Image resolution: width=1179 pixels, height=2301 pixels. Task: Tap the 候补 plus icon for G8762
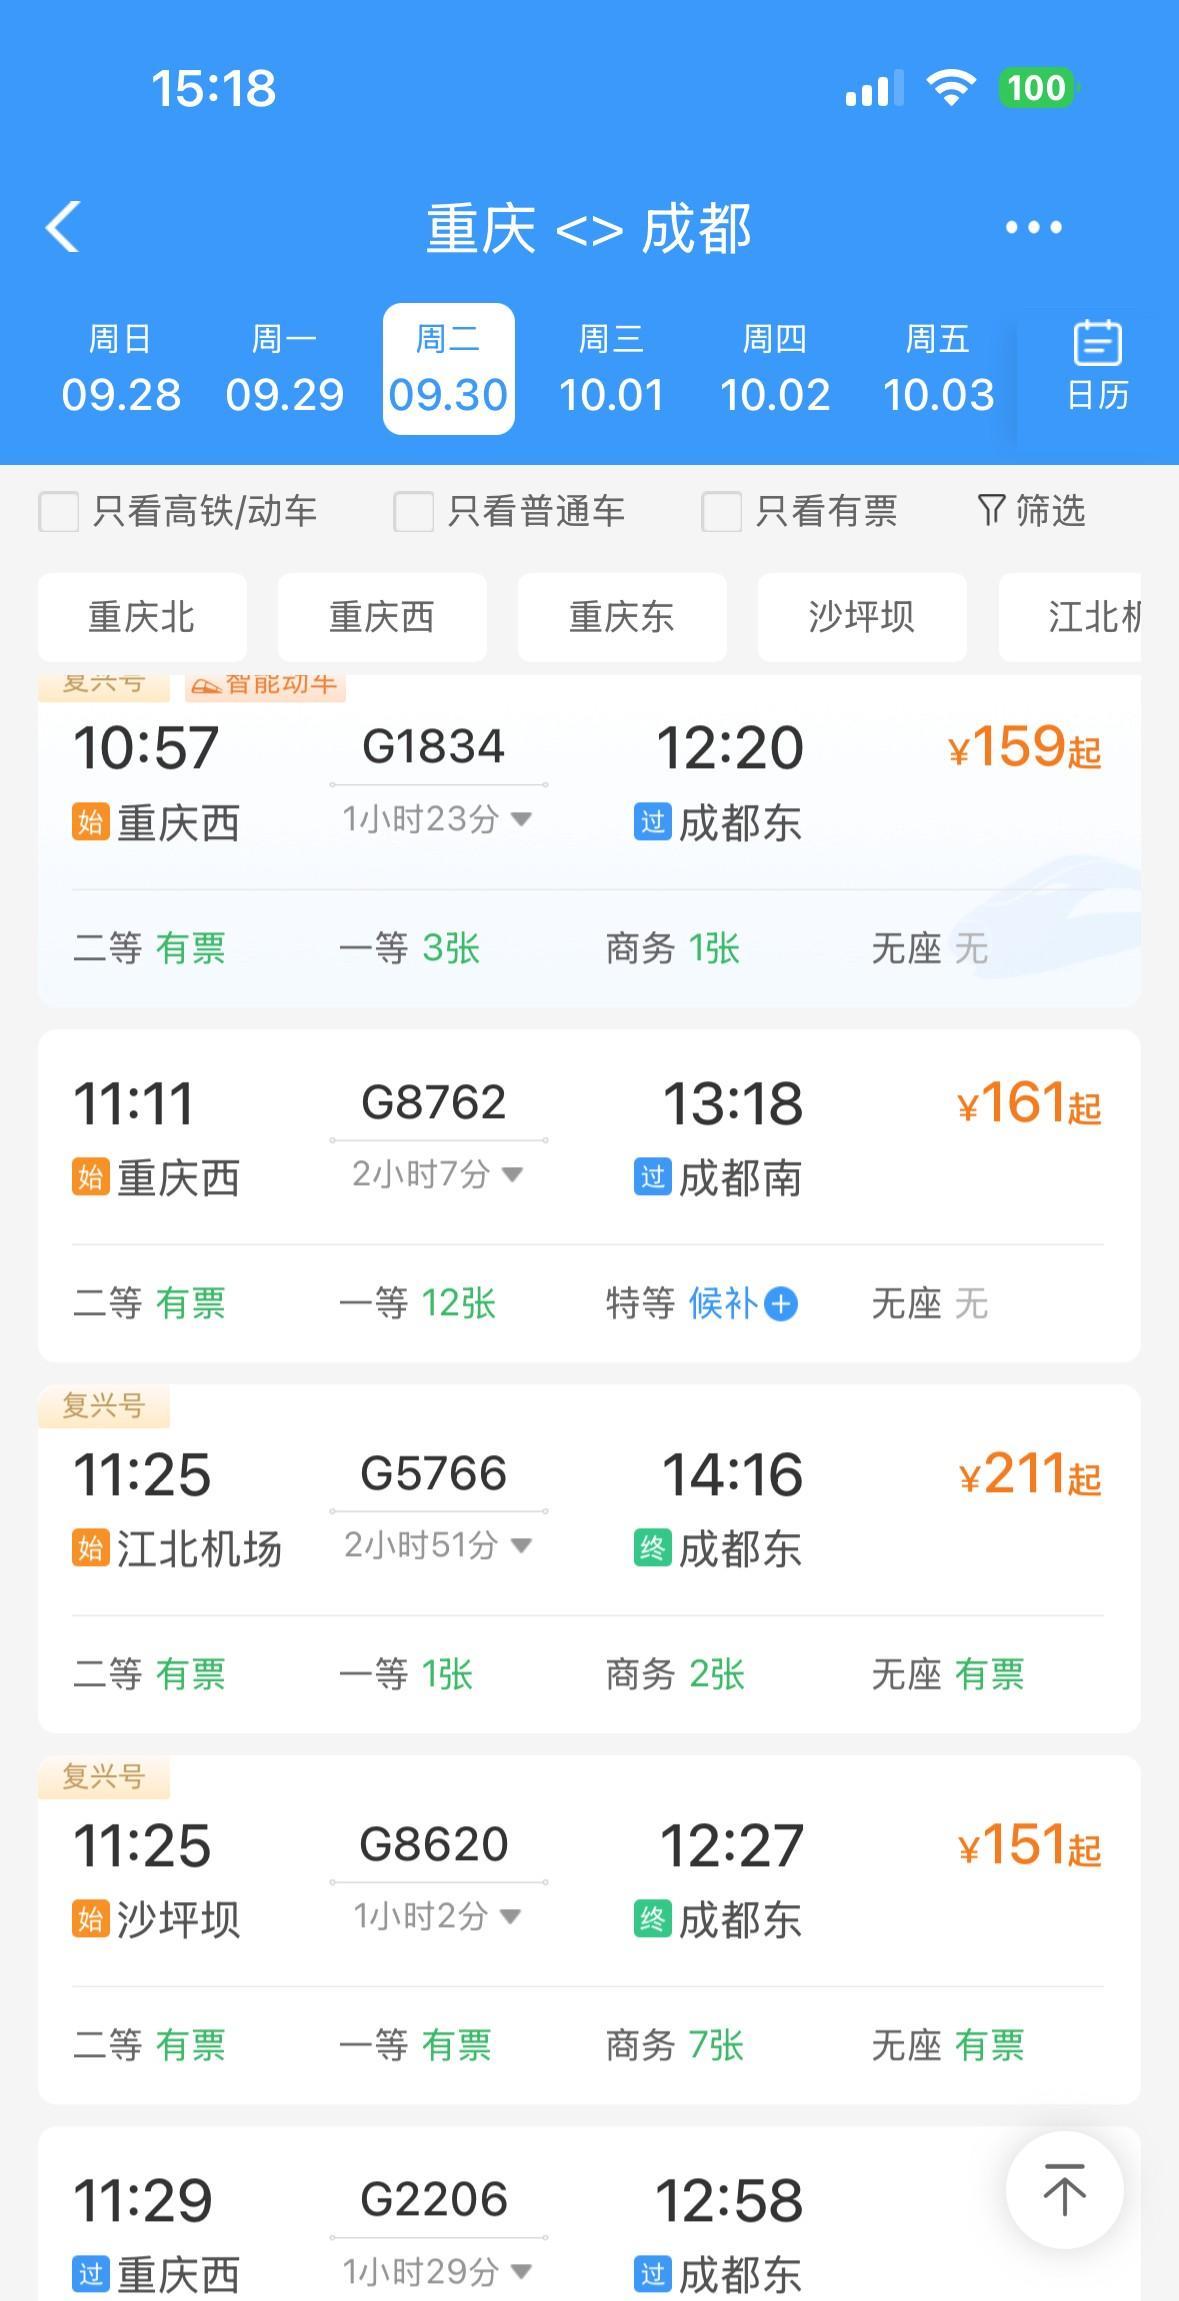click(x=781, y=1304)
